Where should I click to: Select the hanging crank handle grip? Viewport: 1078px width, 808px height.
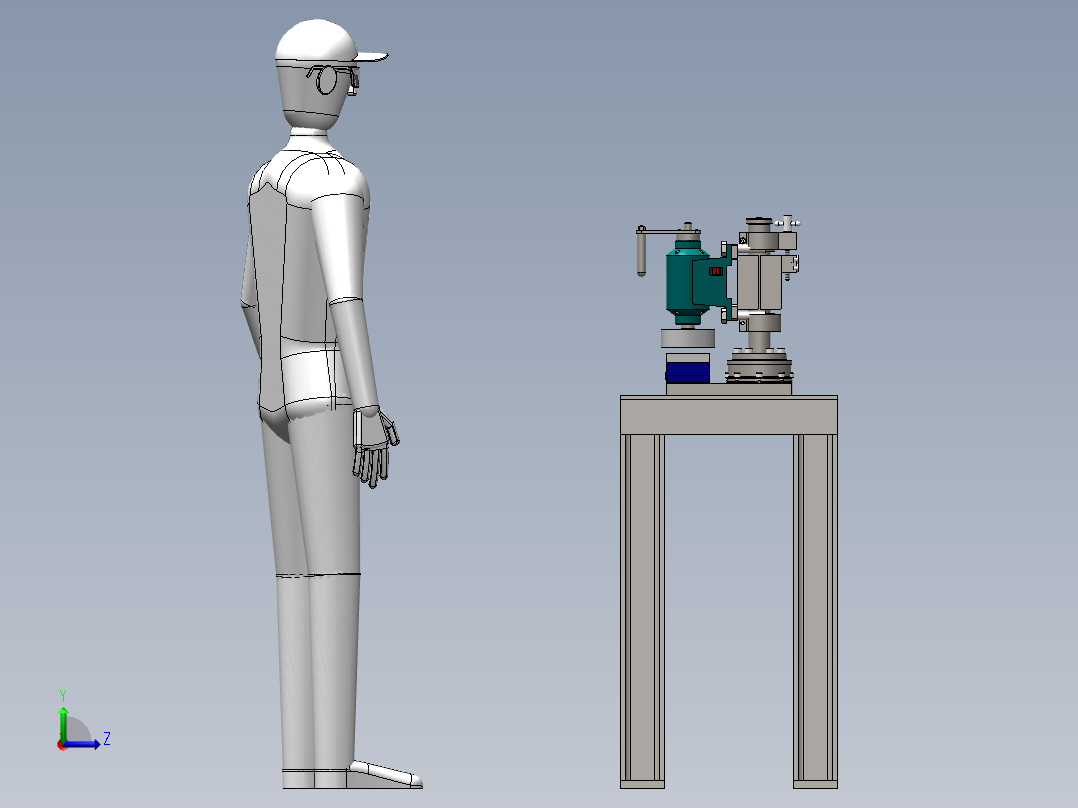641,252
